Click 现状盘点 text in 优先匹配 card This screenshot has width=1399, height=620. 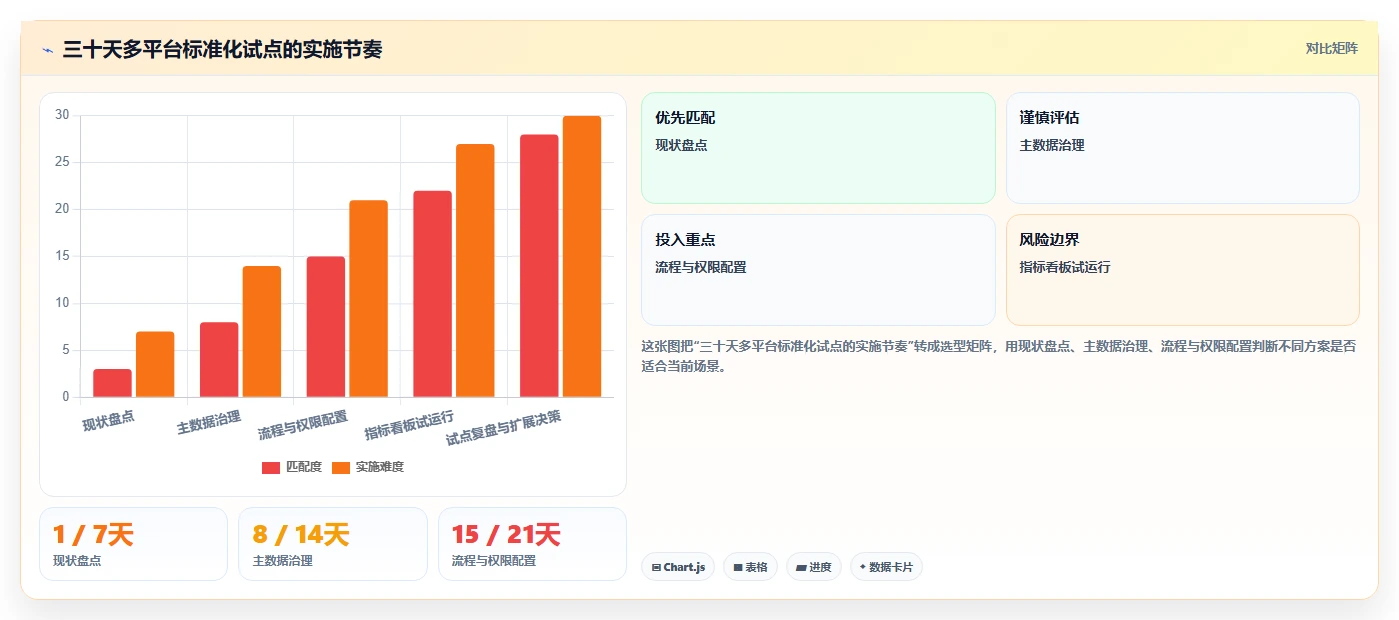coord(681,145)
